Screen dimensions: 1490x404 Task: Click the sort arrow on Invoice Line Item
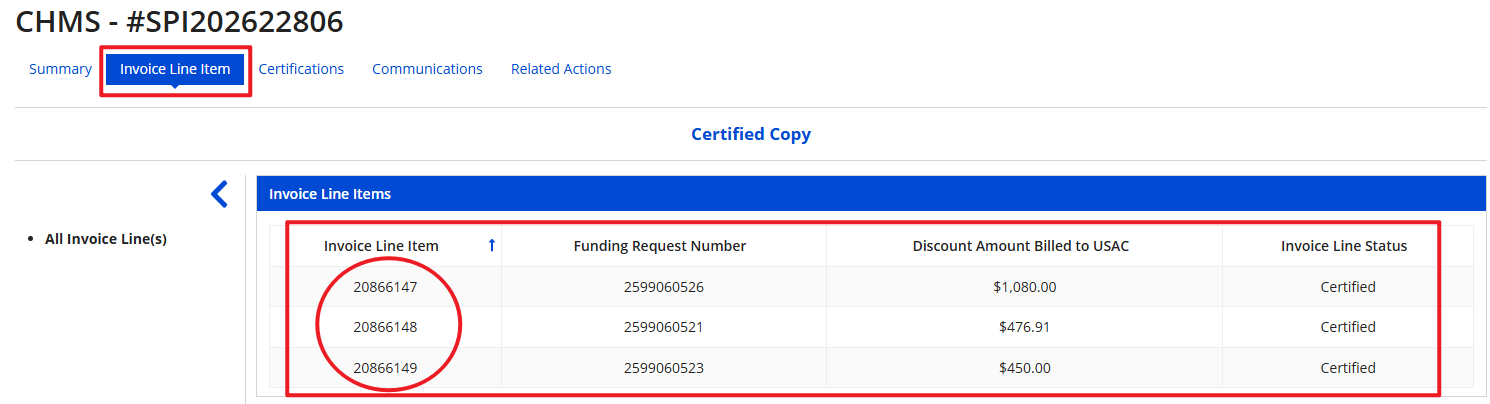tap(491, 246)
